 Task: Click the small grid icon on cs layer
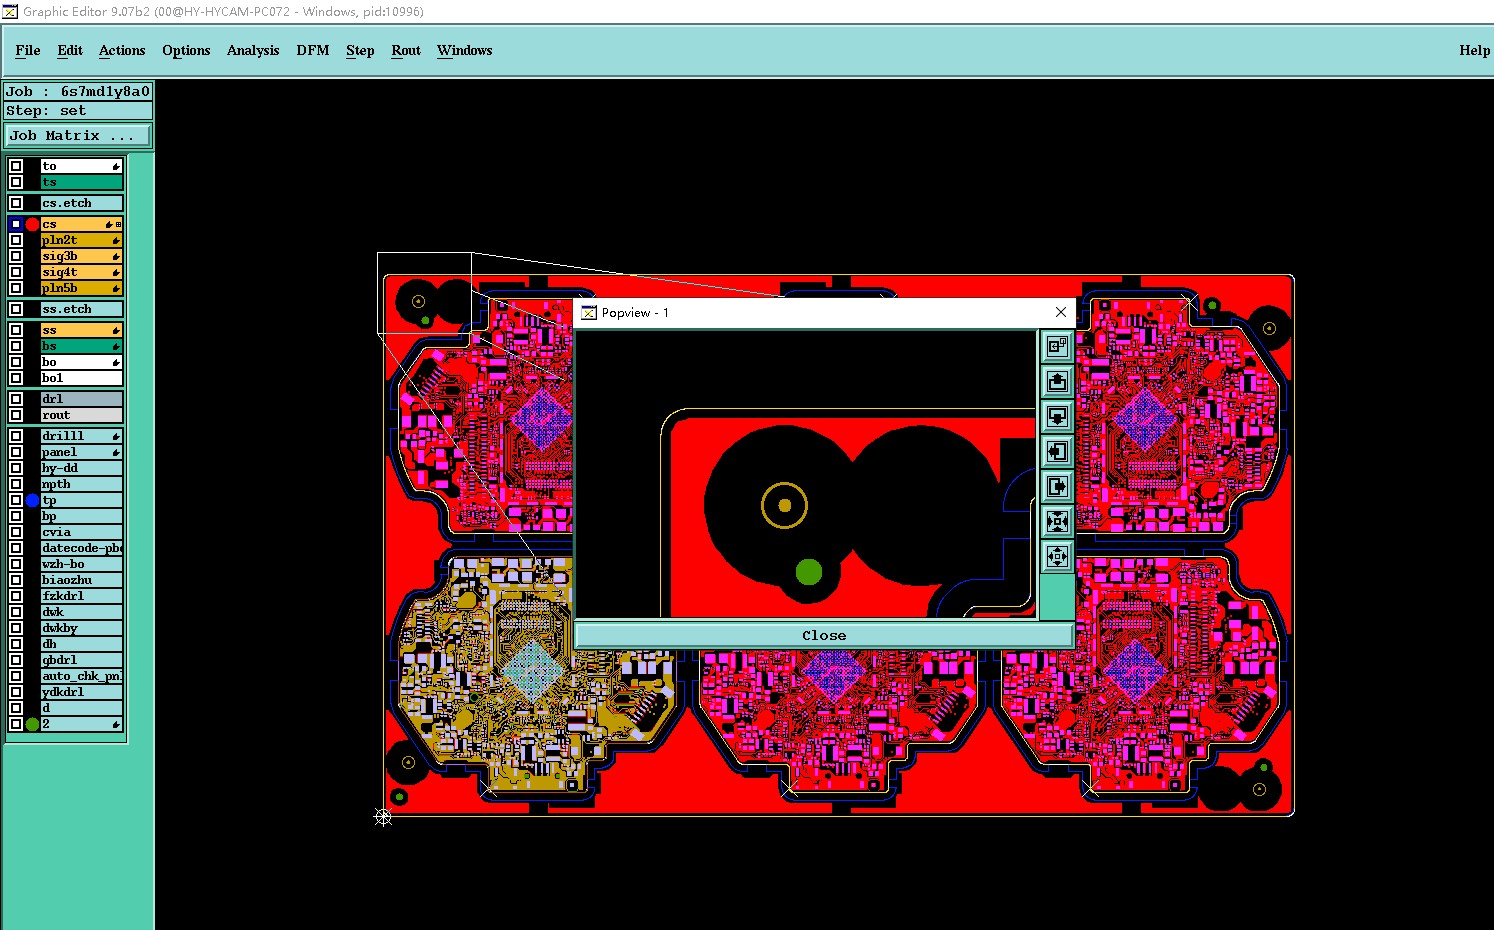119,224
